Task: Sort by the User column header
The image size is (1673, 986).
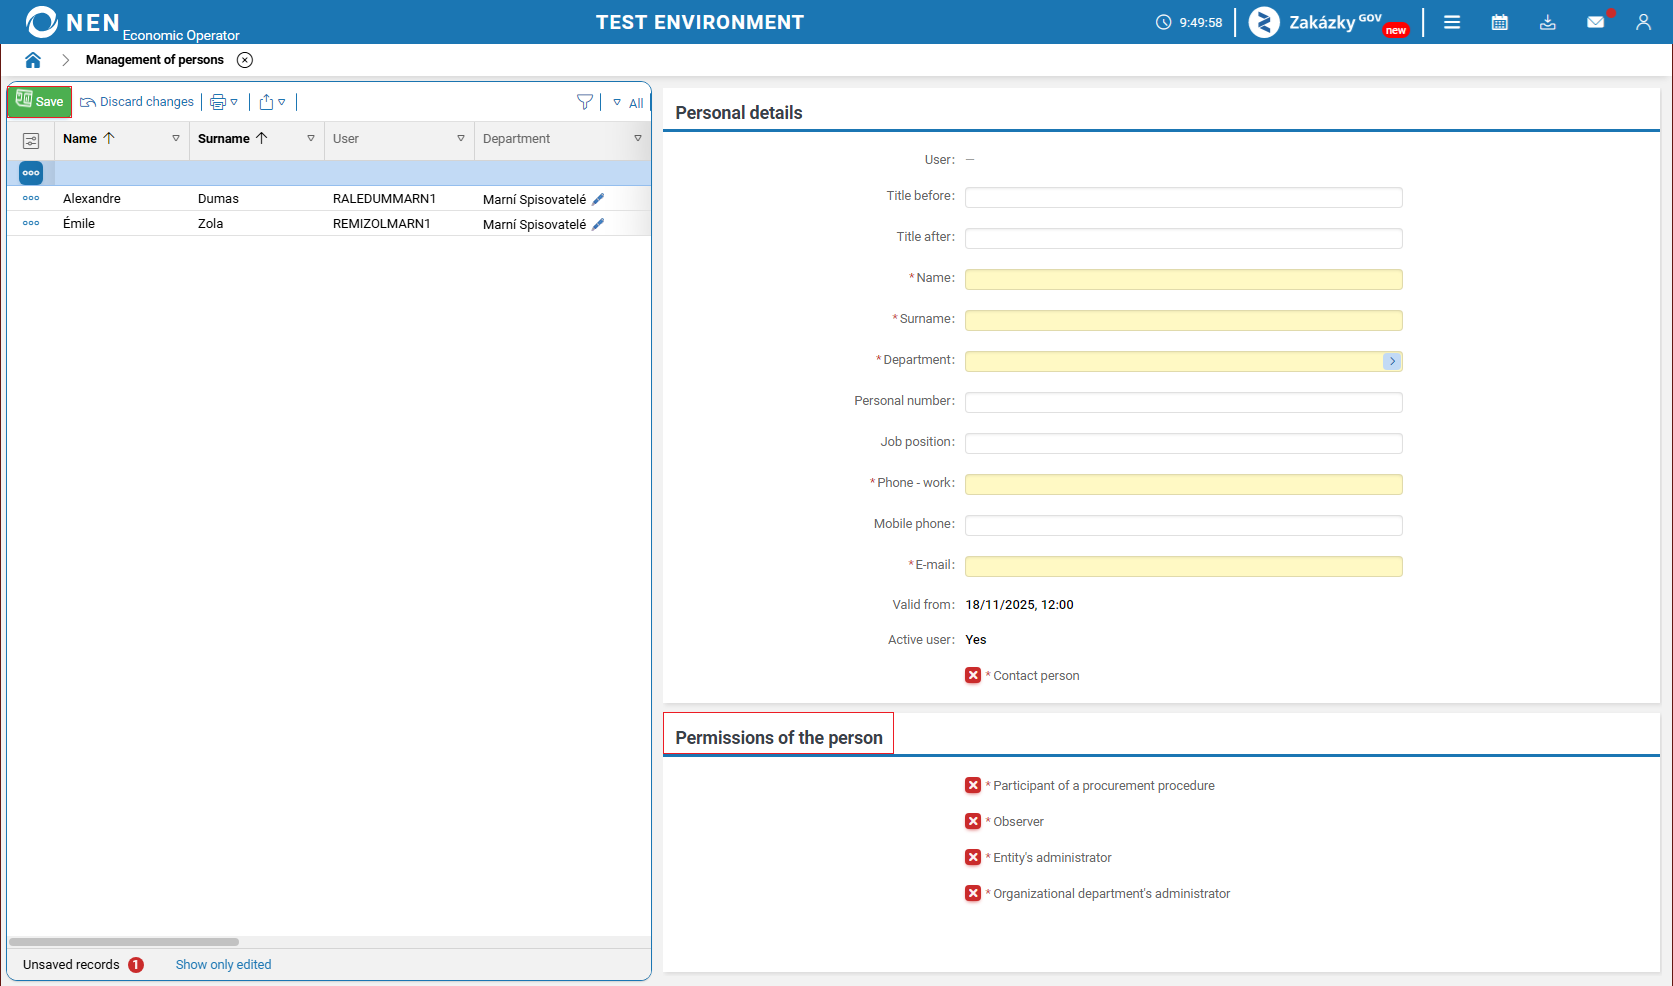Action: point(346,139)
